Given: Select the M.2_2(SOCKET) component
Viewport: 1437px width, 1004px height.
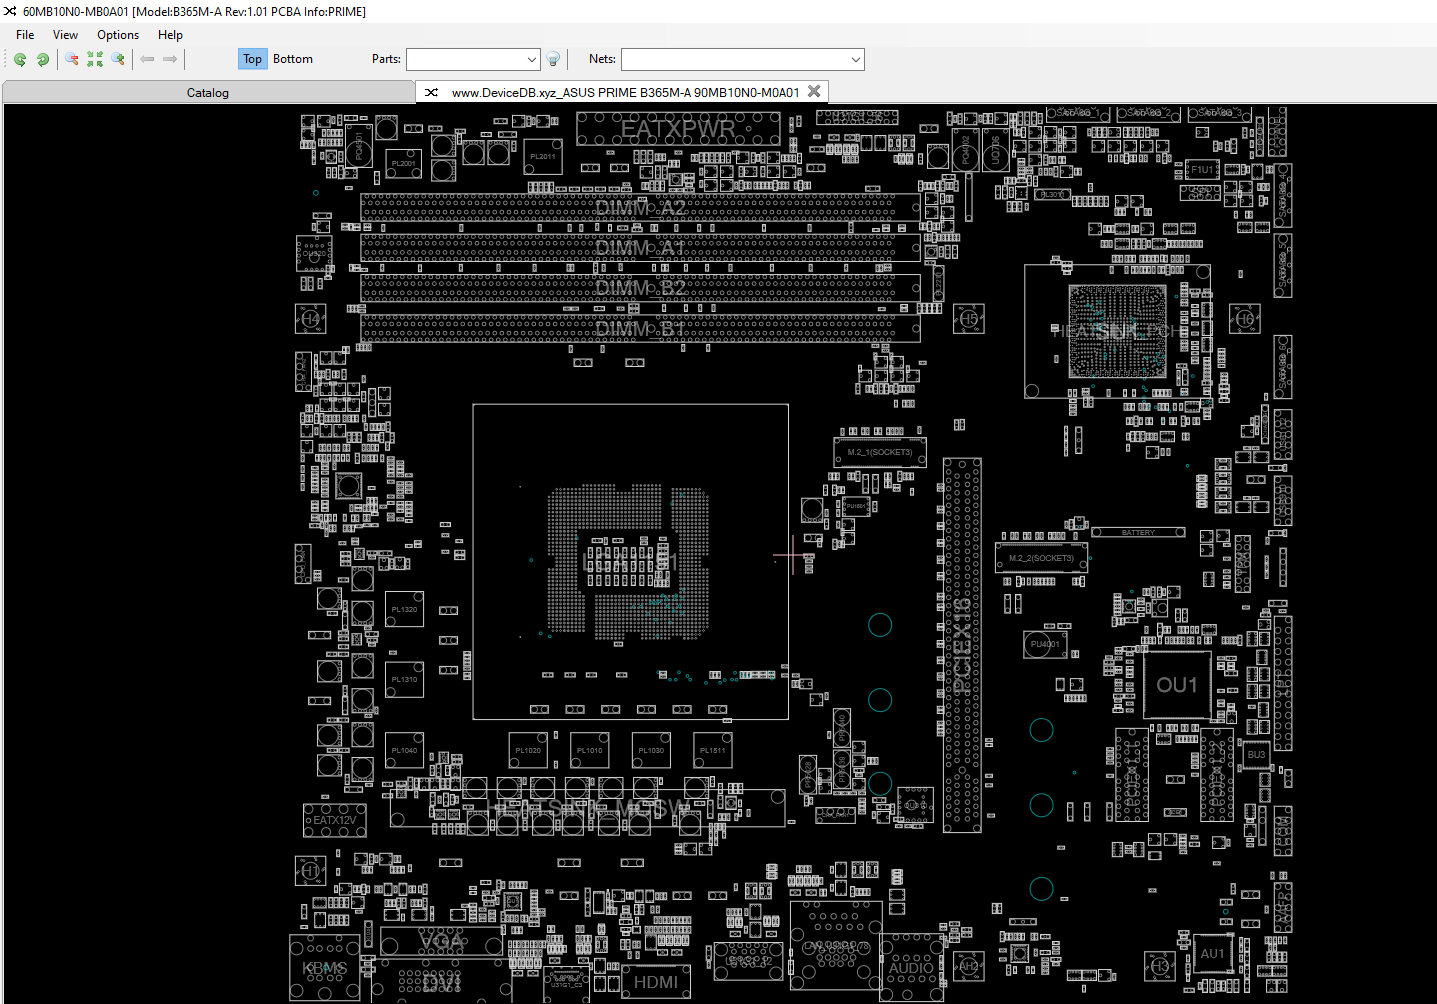Looking at the screenshot, I should pyautogui.click(x=1041, y=558).
